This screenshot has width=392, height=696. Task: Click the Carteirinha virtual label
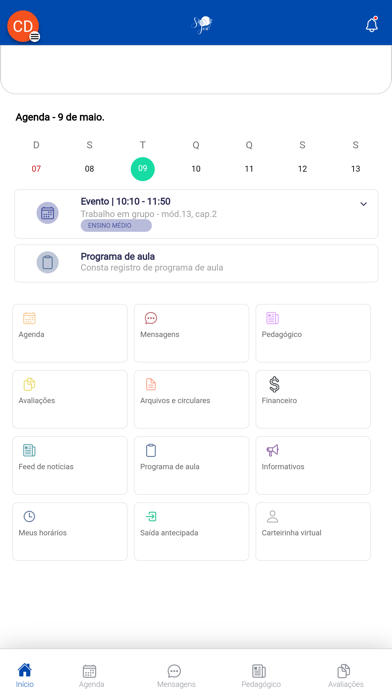coord(292,533)
